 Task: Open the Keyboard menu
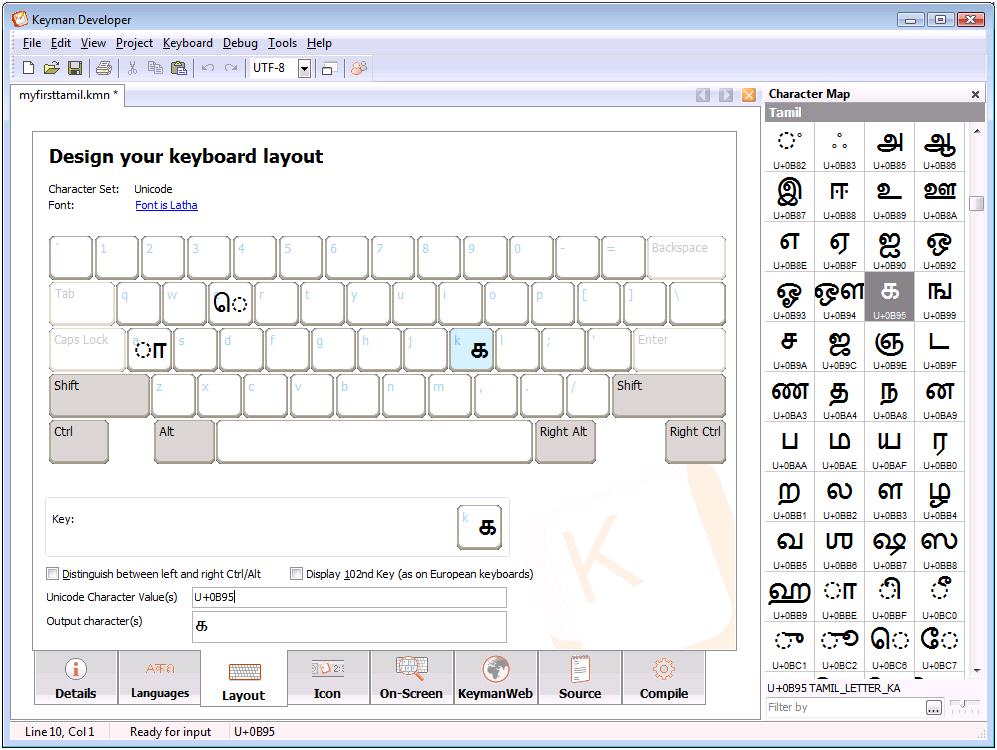click(x=188, y=43)
